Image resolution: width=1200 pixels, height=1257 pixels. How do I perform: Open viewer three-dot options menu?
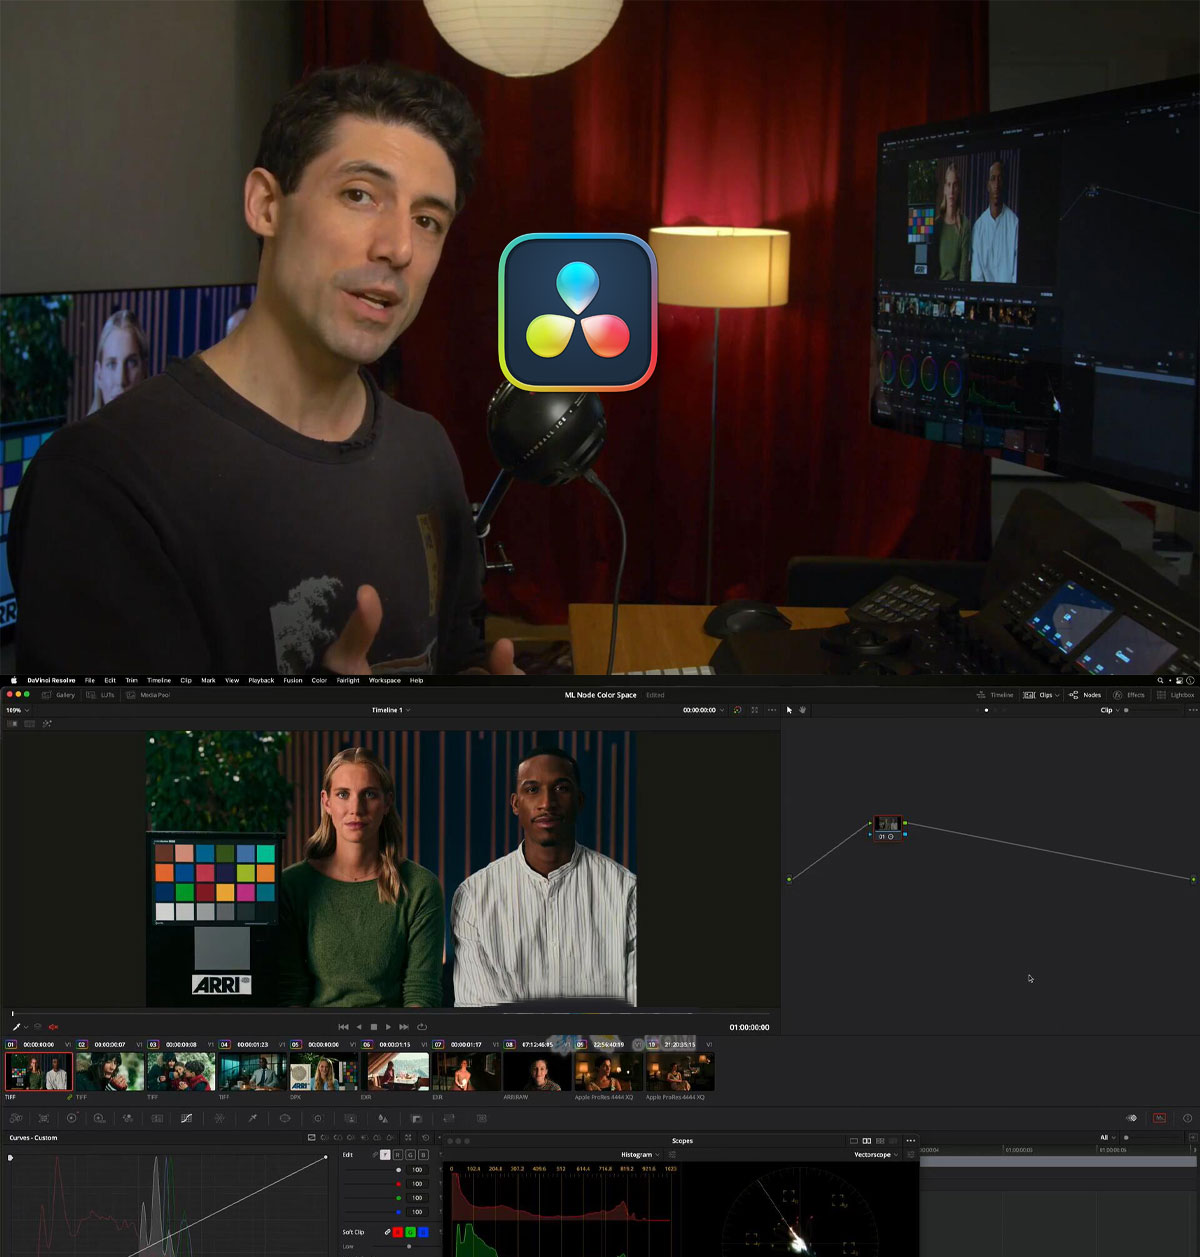[772, 710]
